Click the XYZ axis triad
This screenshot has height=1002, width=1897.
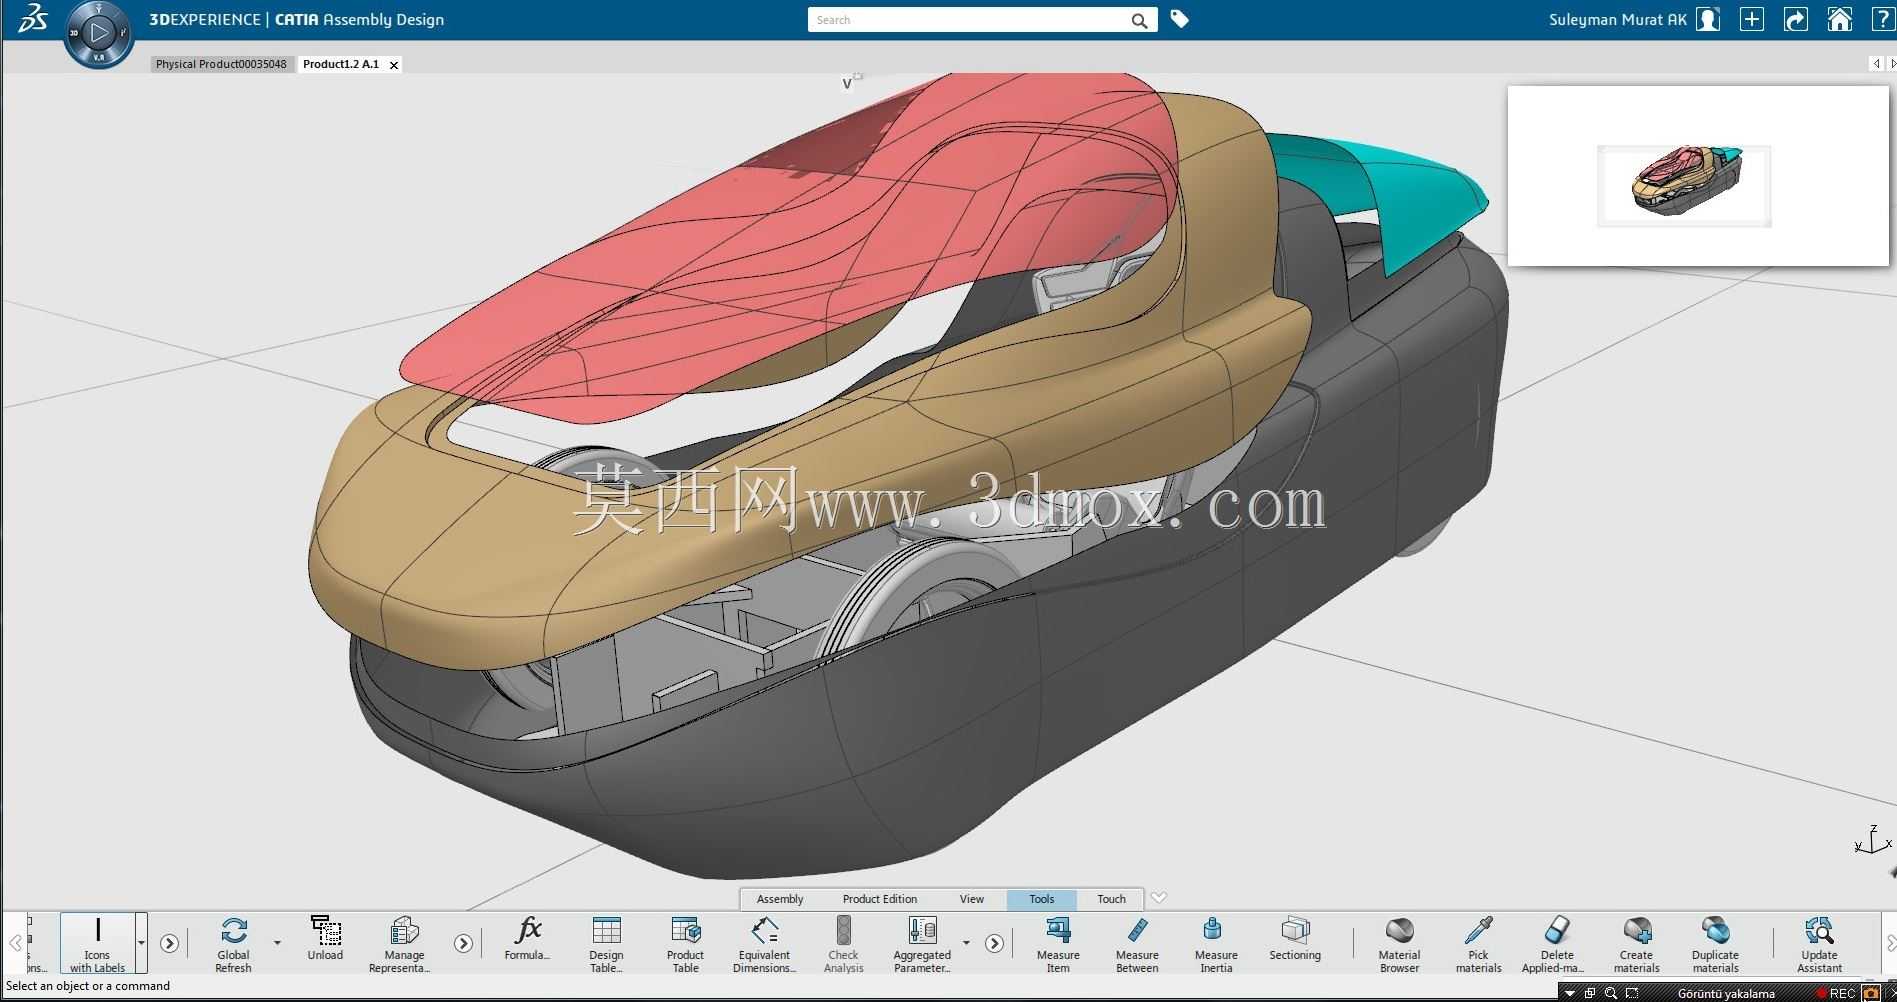pos(1872,840)
